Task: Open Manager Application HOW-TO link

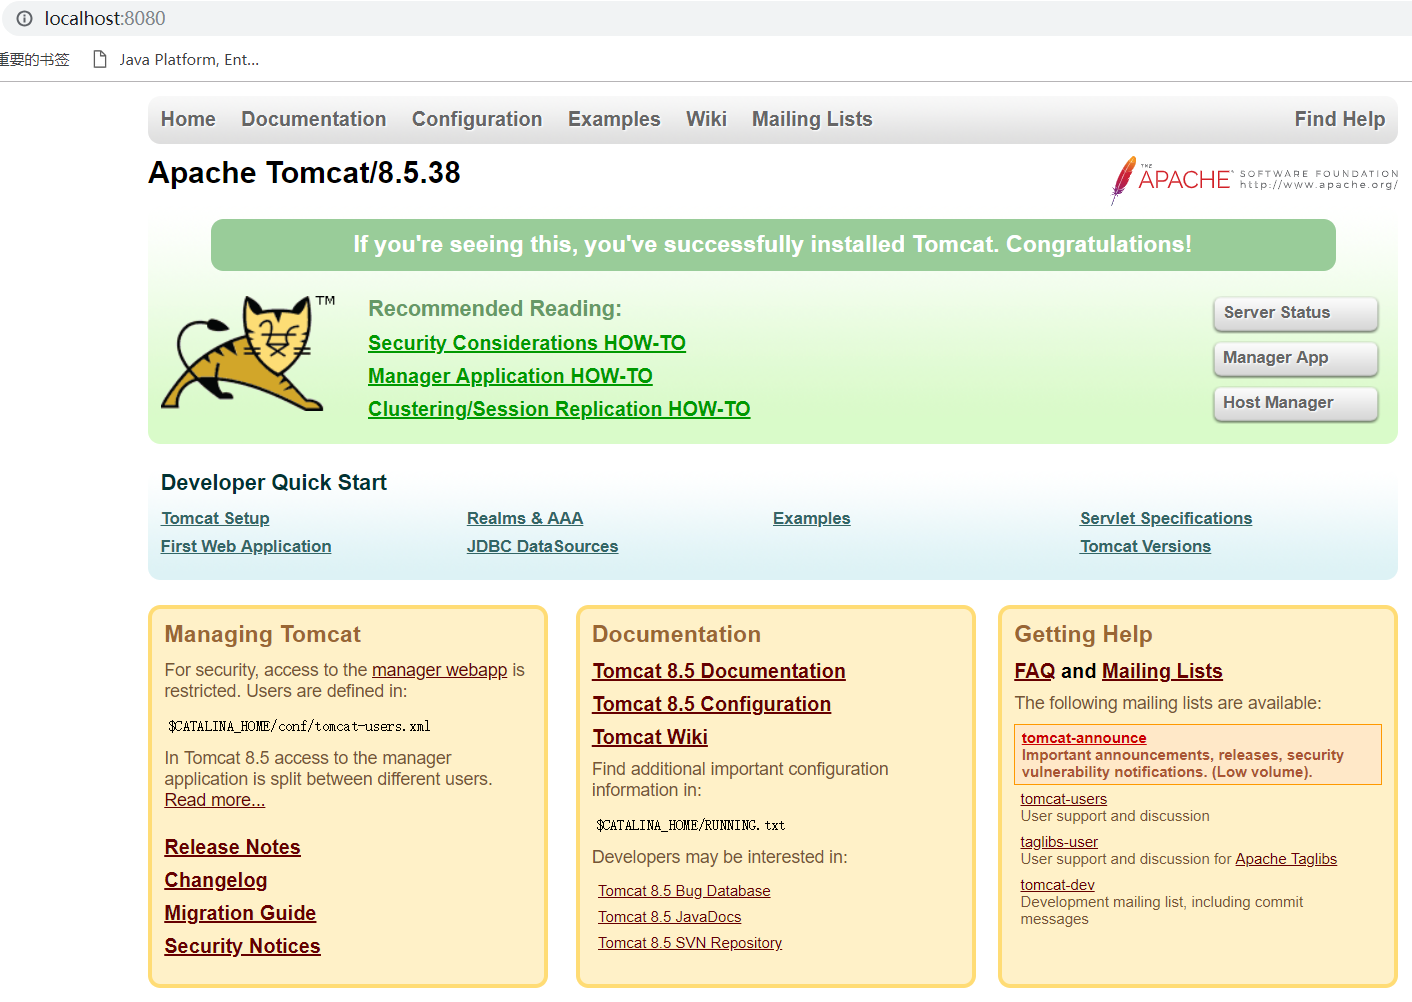Action: click(510, 376)
